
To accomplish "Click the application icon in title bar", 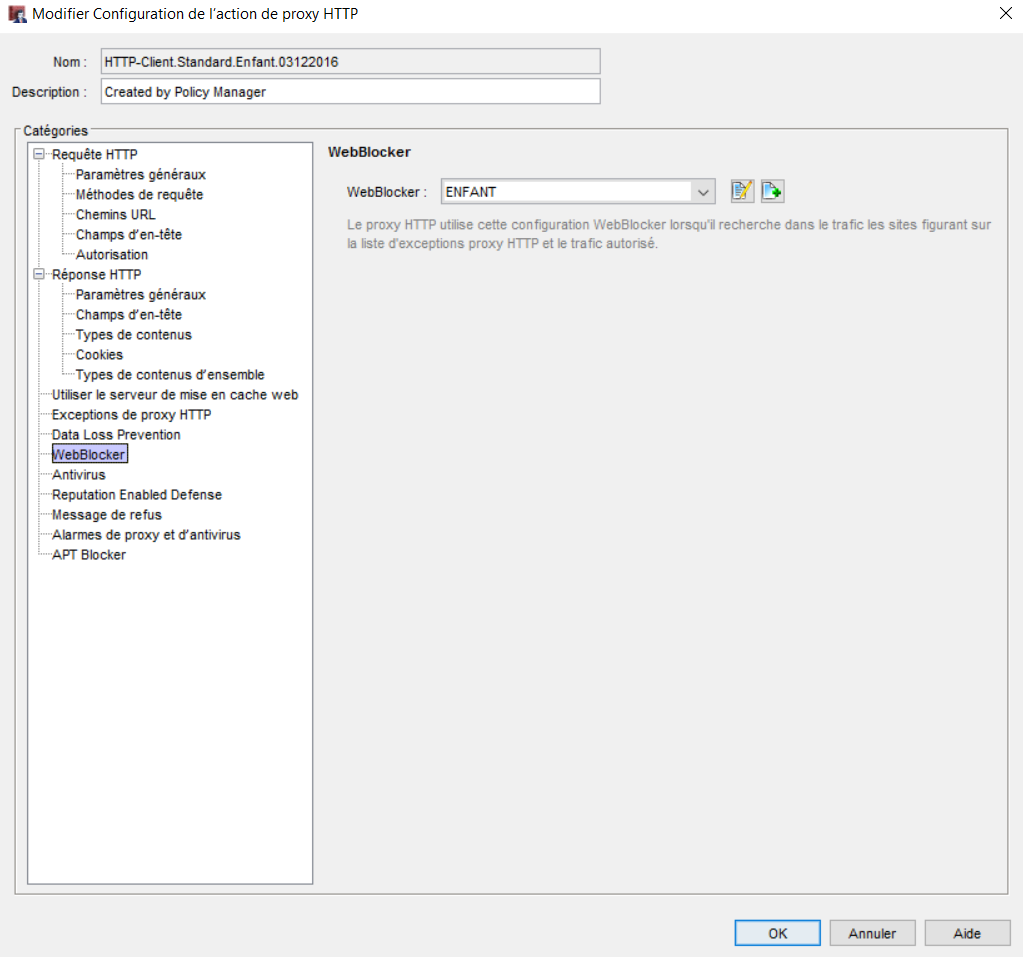I will pyautogui.click(x=17, y=14).
